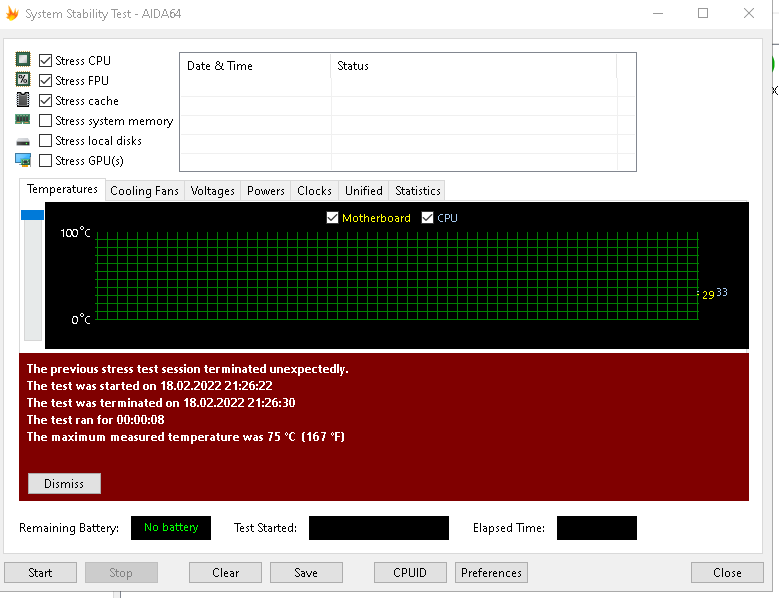The height and width of the screenshot is (598, 779).
Task: Minimize the AIDA64 window
Action: pos(658,13)
